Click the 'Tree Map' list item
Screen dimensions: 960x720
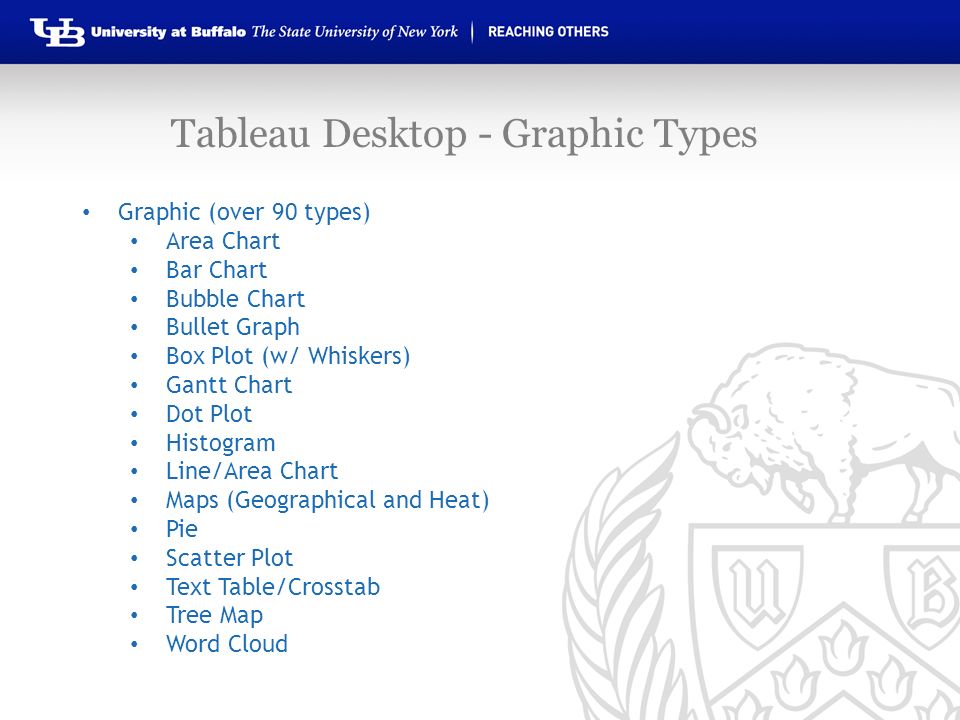coord(214,616)
